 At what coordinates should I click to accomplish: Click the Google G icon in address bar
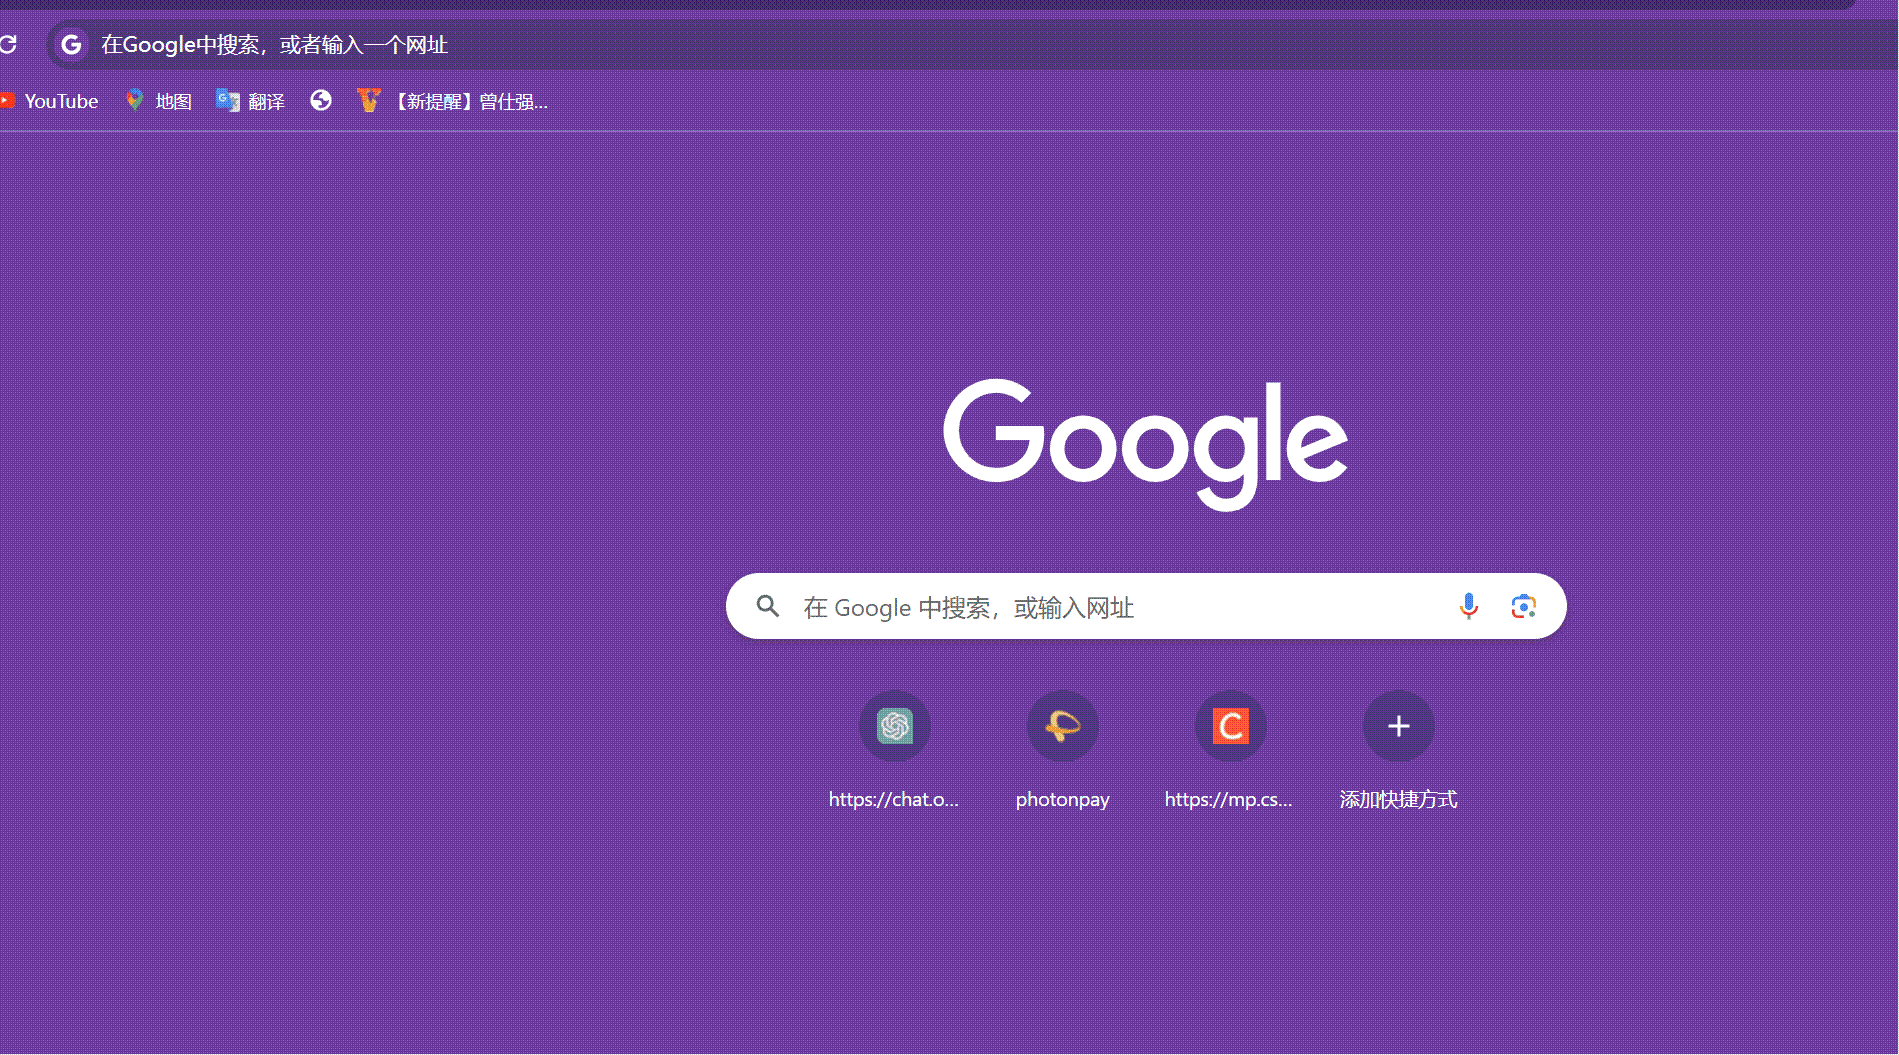click(x=71, y=44)
